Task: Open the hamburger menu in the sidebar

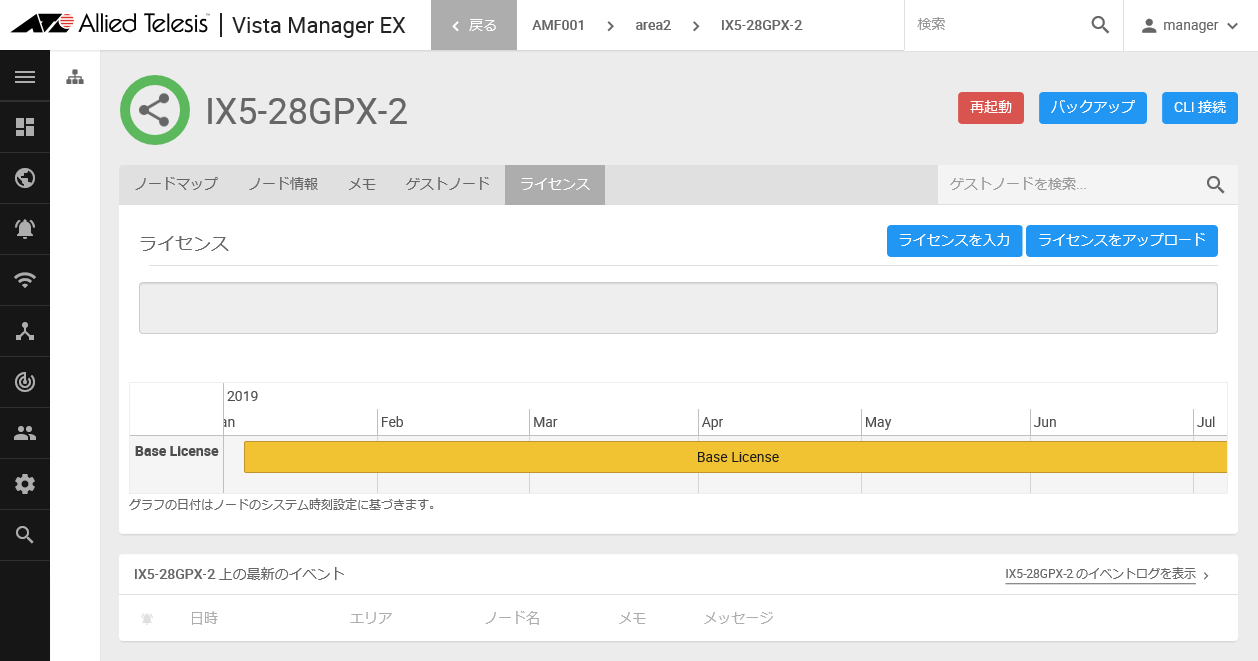Action: 25,77
